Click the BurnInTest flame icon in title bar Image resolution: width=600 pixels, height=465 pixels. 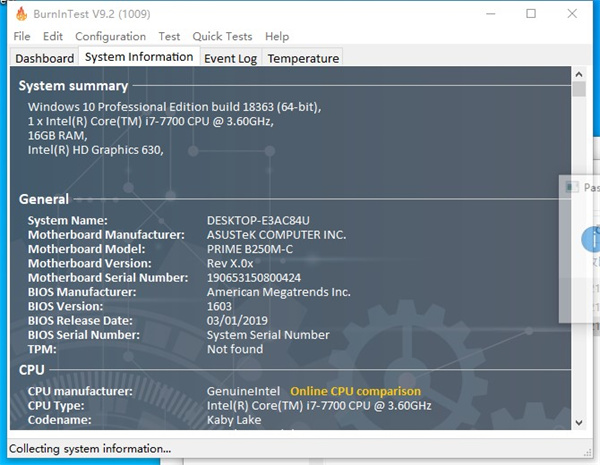pos(20,14)
